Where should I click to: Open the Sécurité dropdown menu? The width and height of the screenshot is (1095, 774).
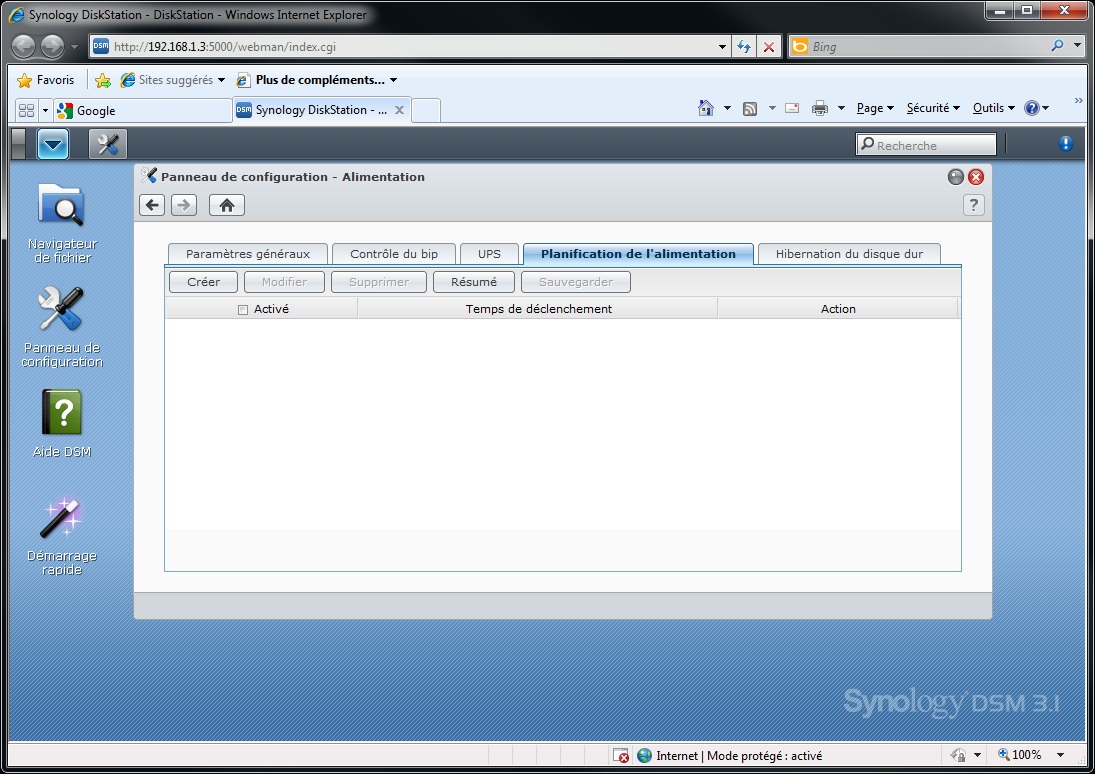932,108
